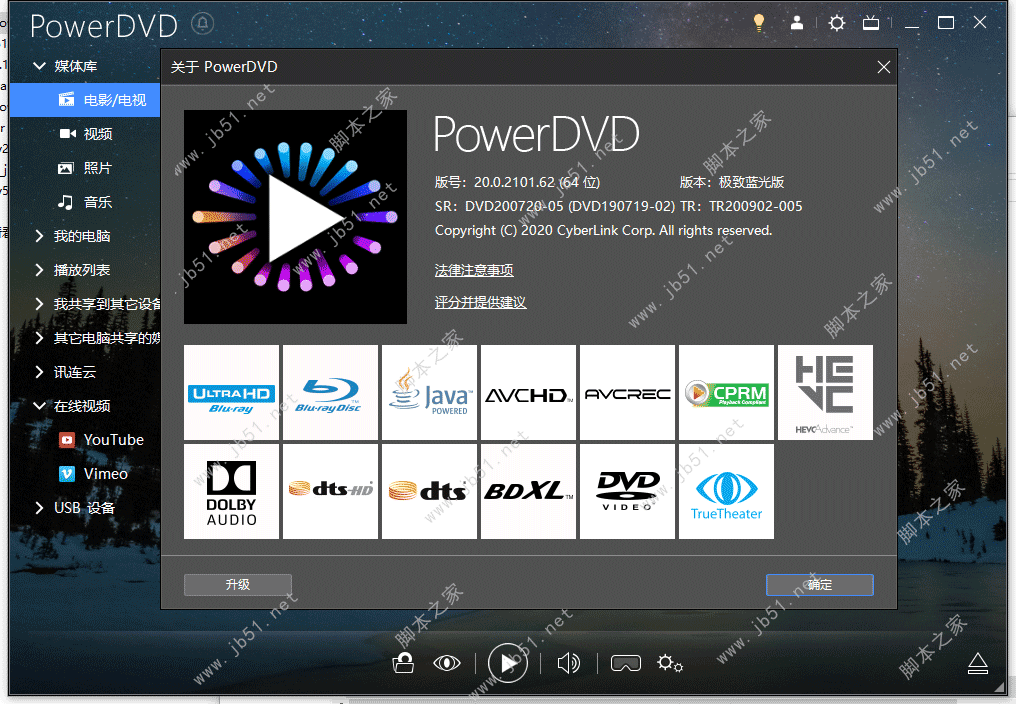Click the Blu-ray Disc logo
Screen dimensions: 1016x704
tap(330, 392)
